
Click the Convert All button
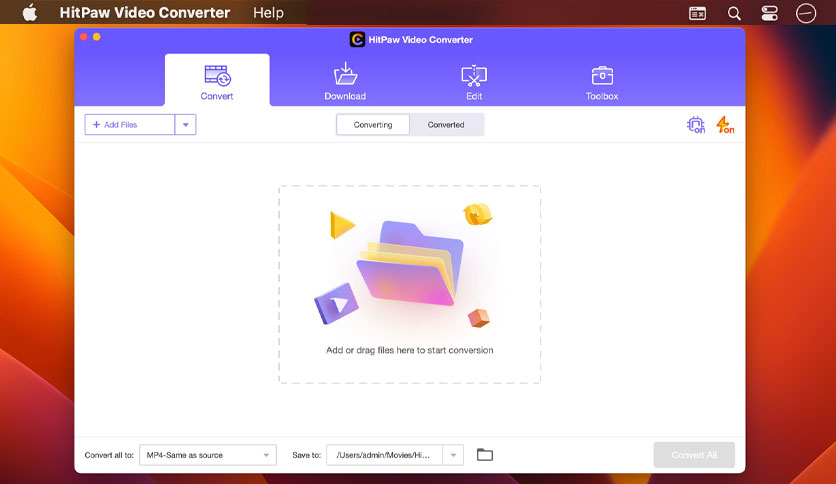[694, 455]
